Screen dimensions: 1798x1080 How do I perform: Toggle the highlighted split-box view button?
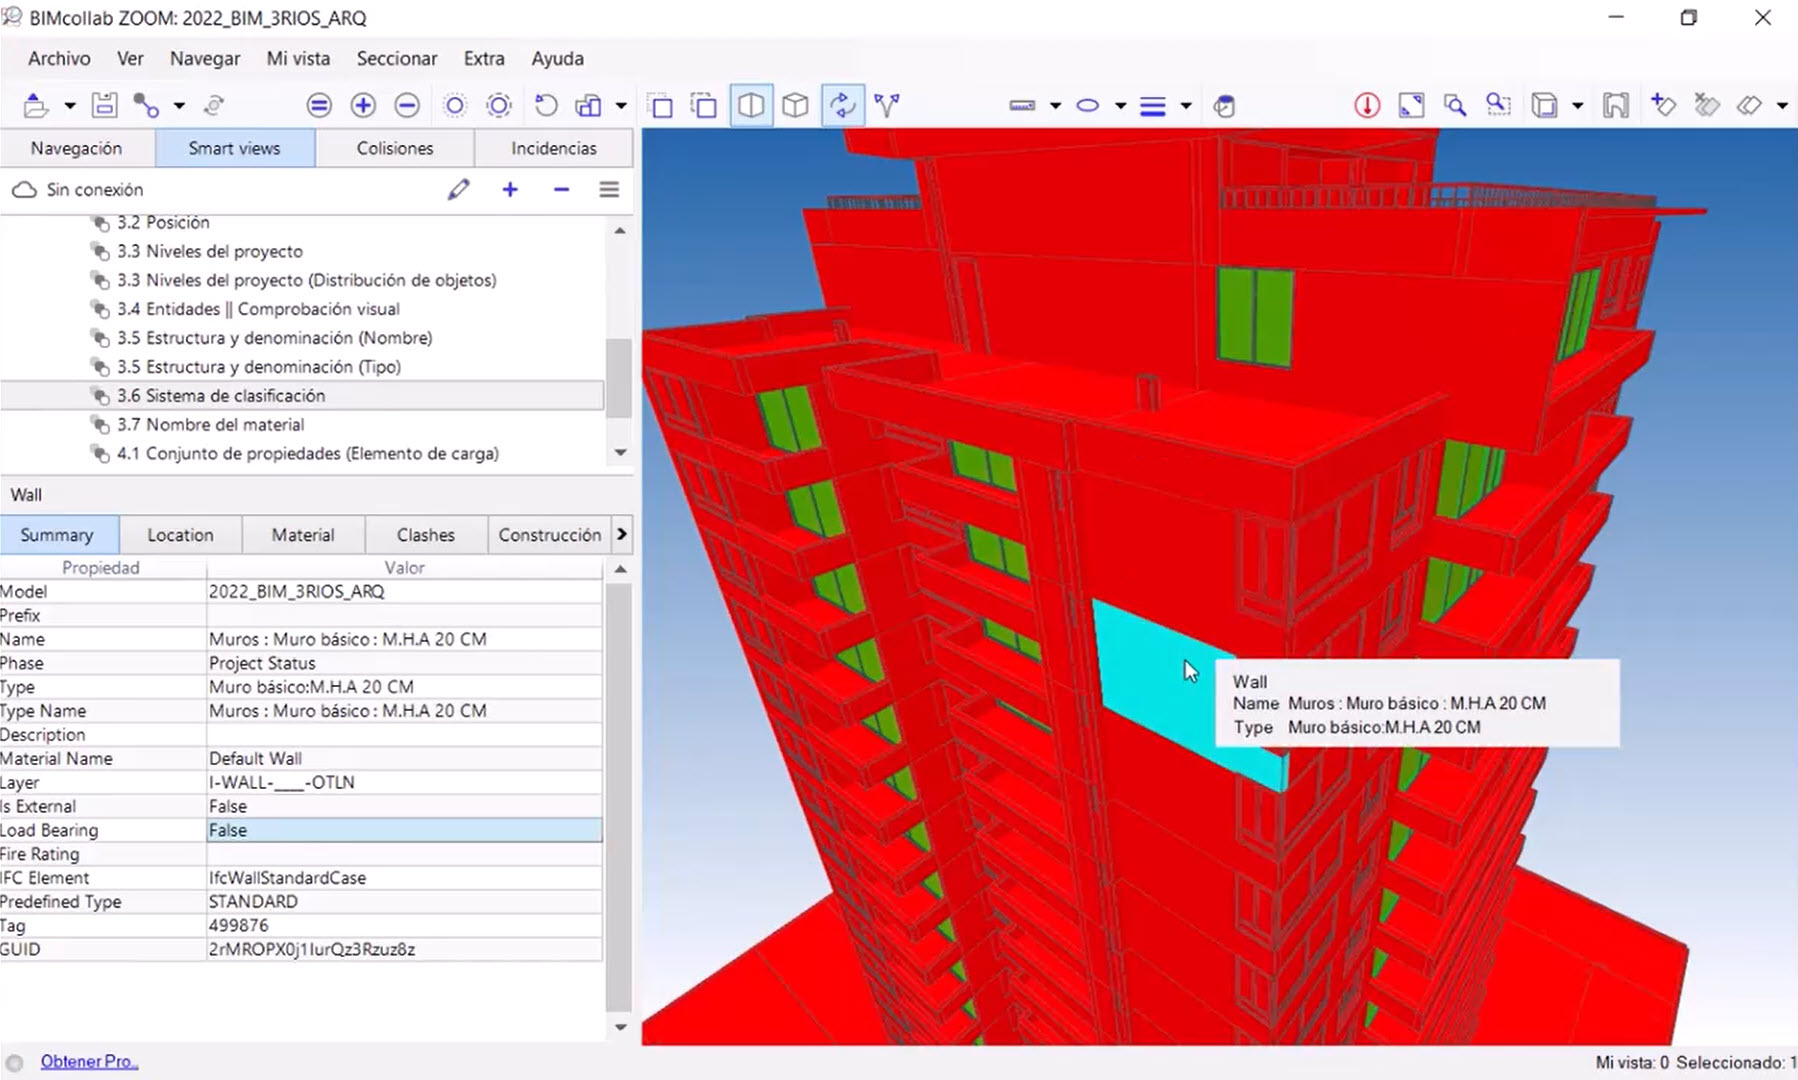(x=751, y=105)
